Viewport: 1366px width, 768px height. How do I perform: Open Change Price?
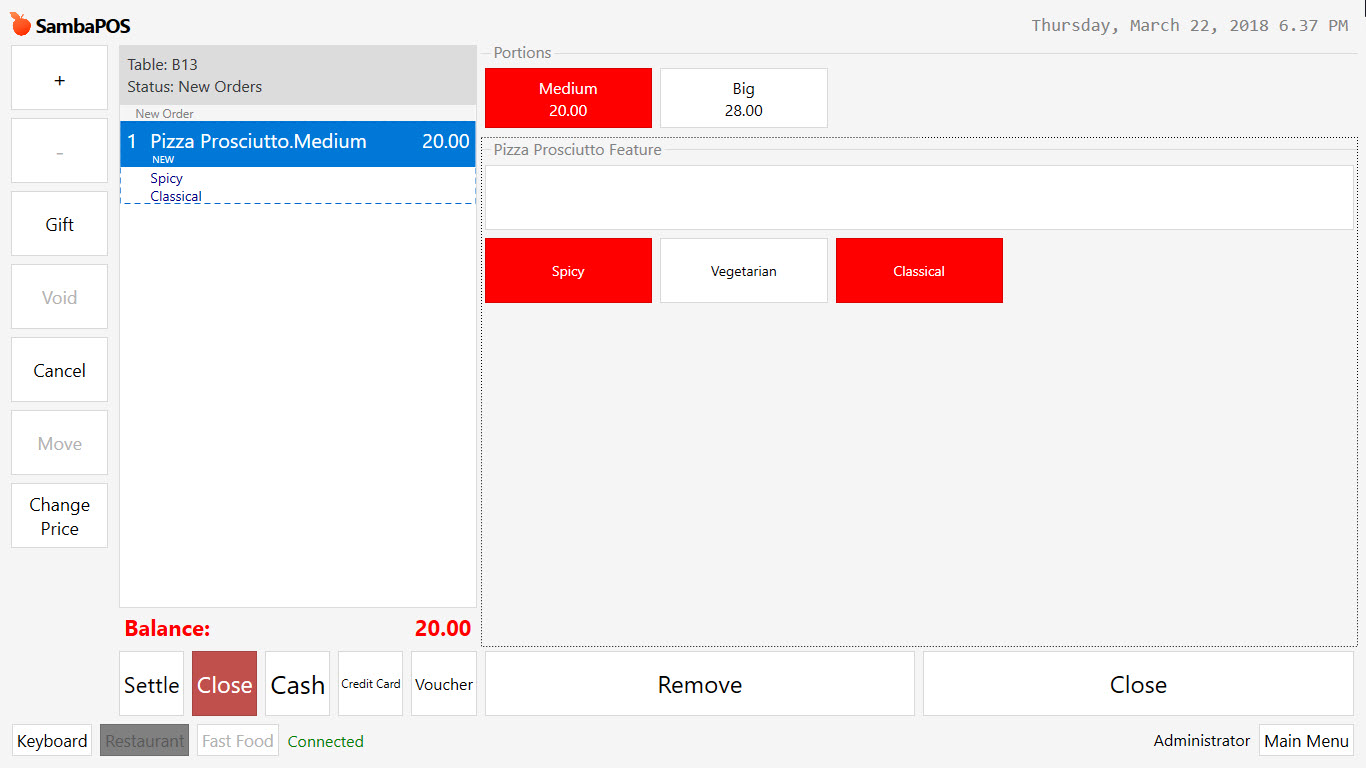[59, 515]
